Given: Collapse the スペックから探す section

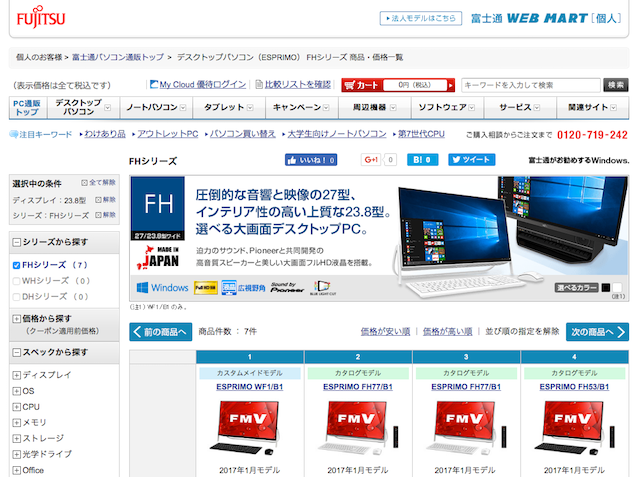Looking at the screenshot, I should [x=16, y=353].
